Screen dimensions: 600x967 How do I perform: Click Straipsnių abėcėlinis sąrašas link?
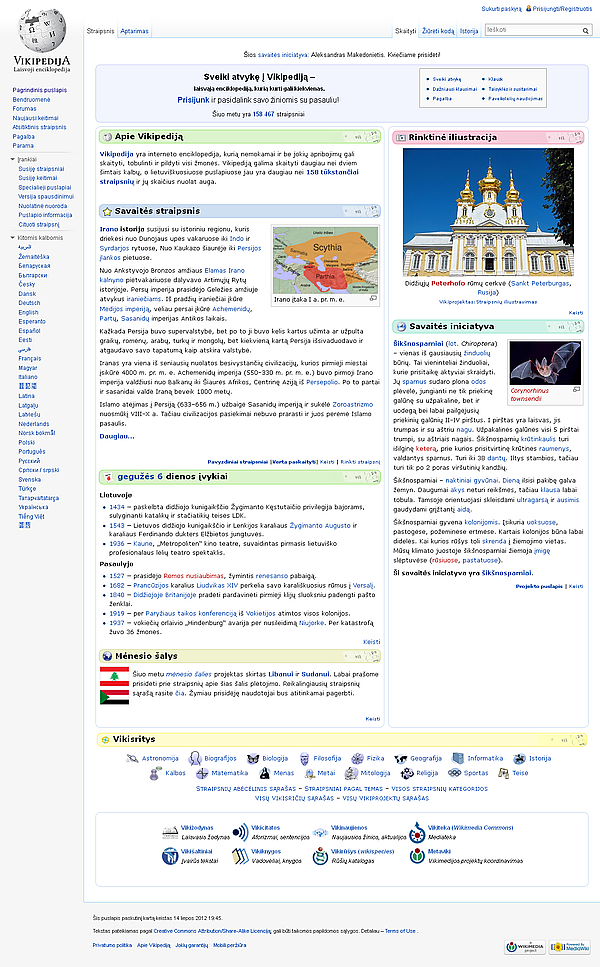(x=246, y=789)
